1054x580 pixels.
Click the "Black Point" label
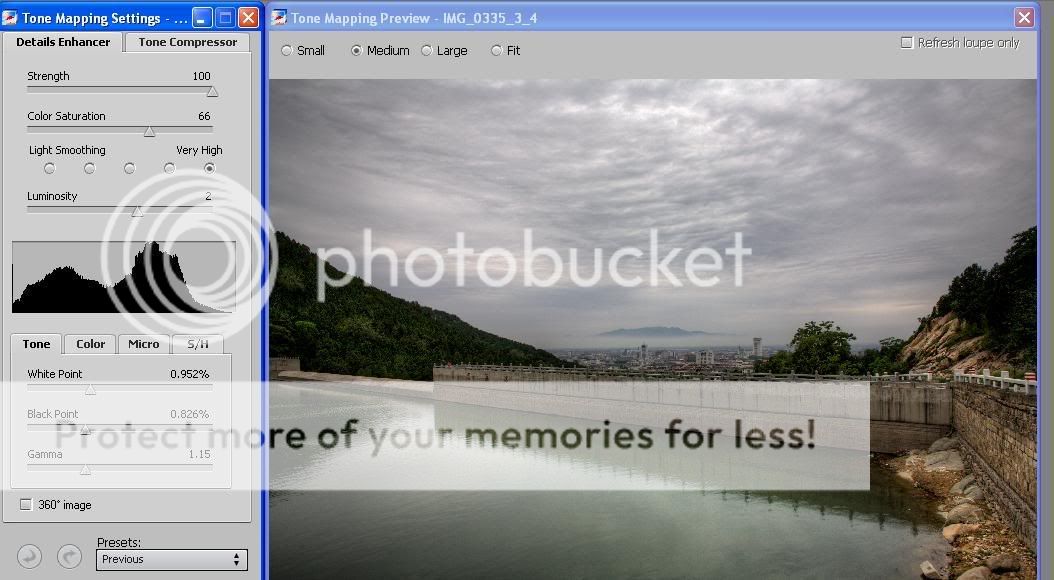coord(52,414)
